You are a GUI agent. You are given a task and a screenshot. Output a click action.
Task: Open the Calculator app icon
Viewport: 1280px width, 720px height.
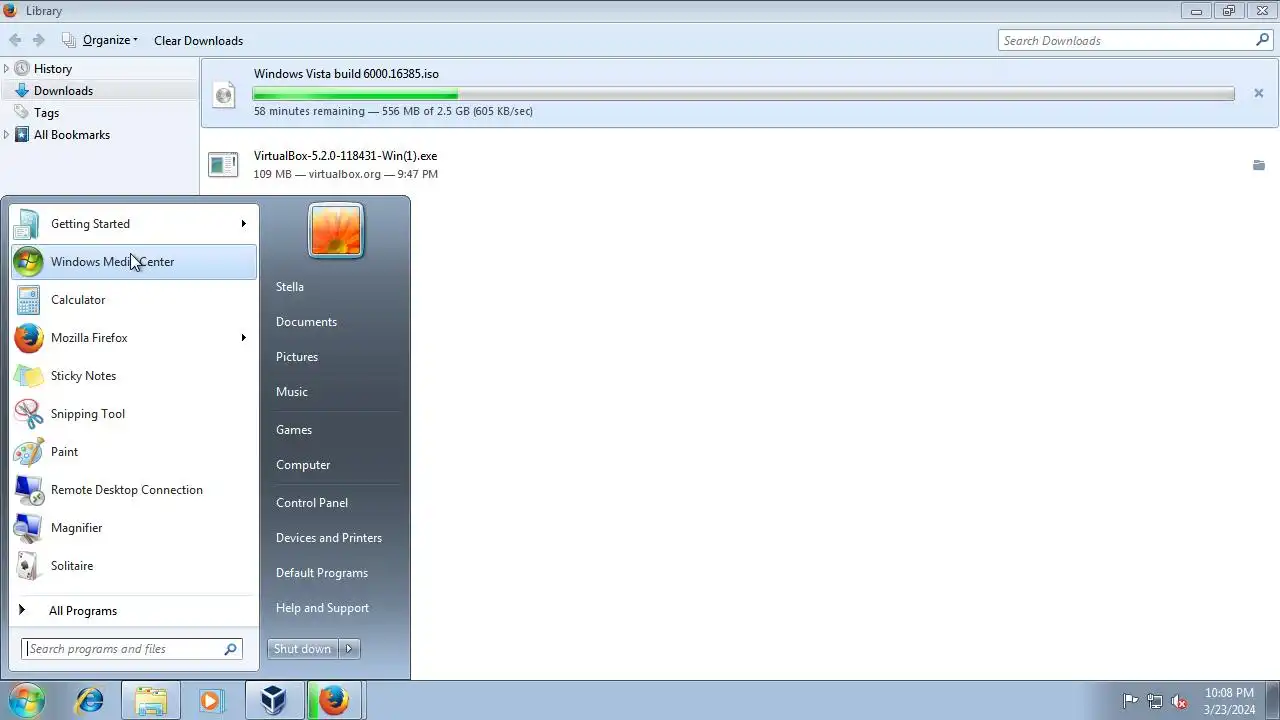coord(28,300)
